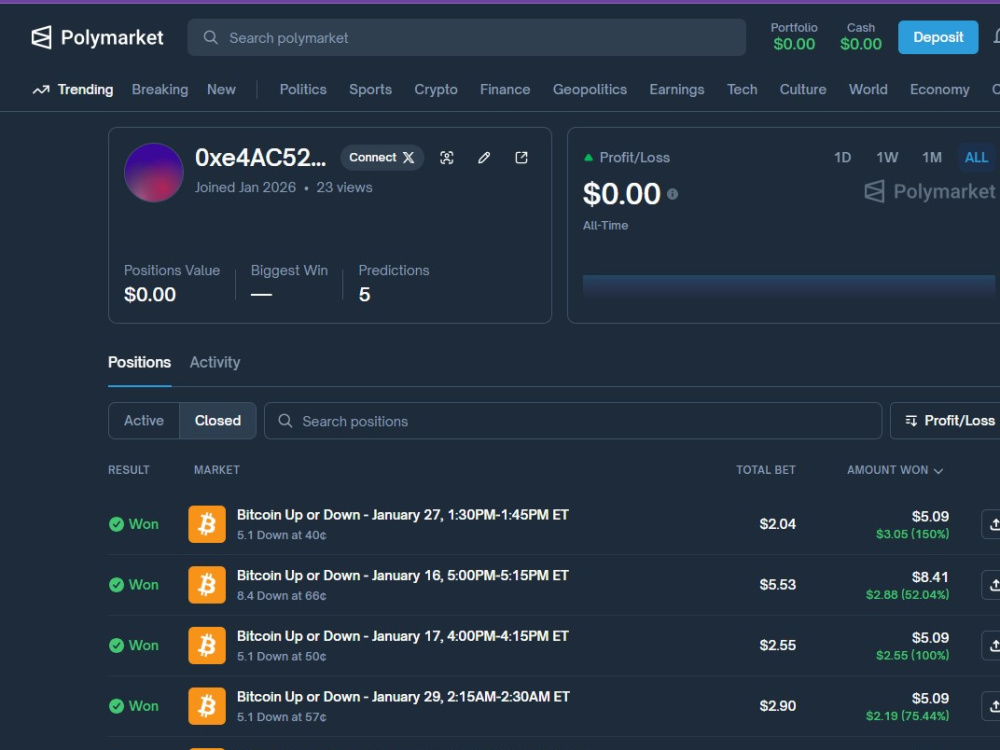The height and width of the screenshot is (750, 1000).
Task: Click the '$3.05 (150%)' profit value
Action: 913,534
